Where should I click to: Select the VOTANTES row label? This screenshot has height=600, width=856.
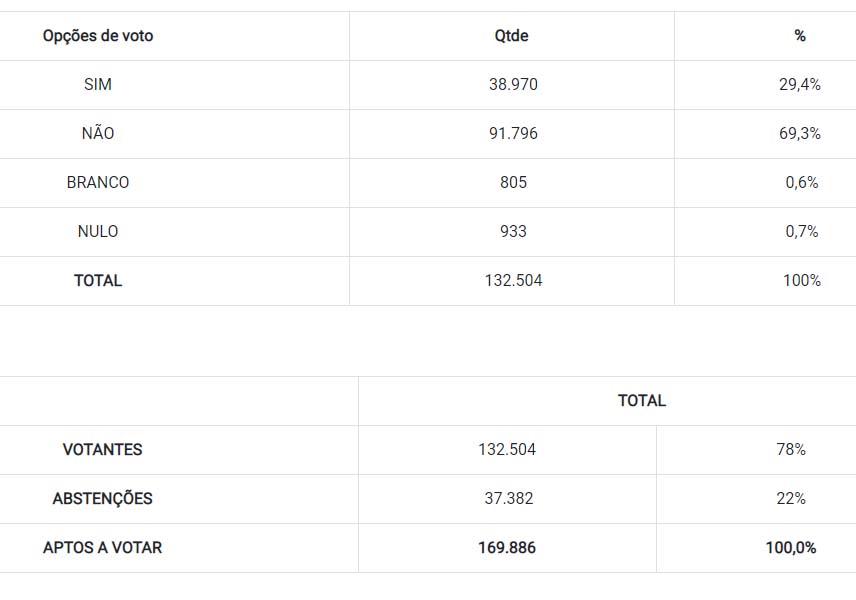(102, 449)
